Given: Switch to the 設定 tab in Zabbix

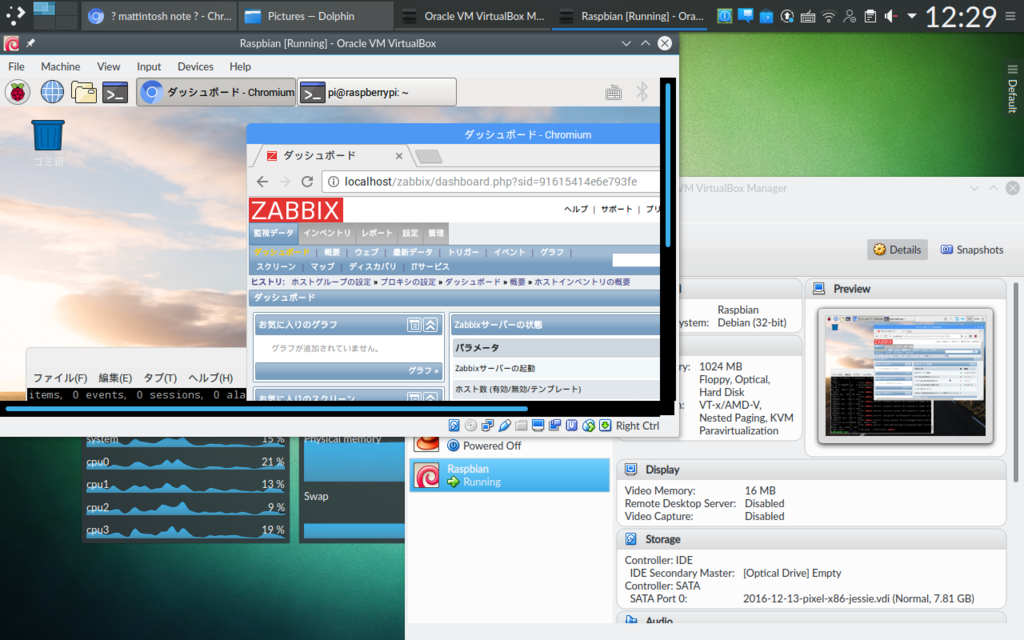Looking at the screenshot, I should click(x=410, y=233).
